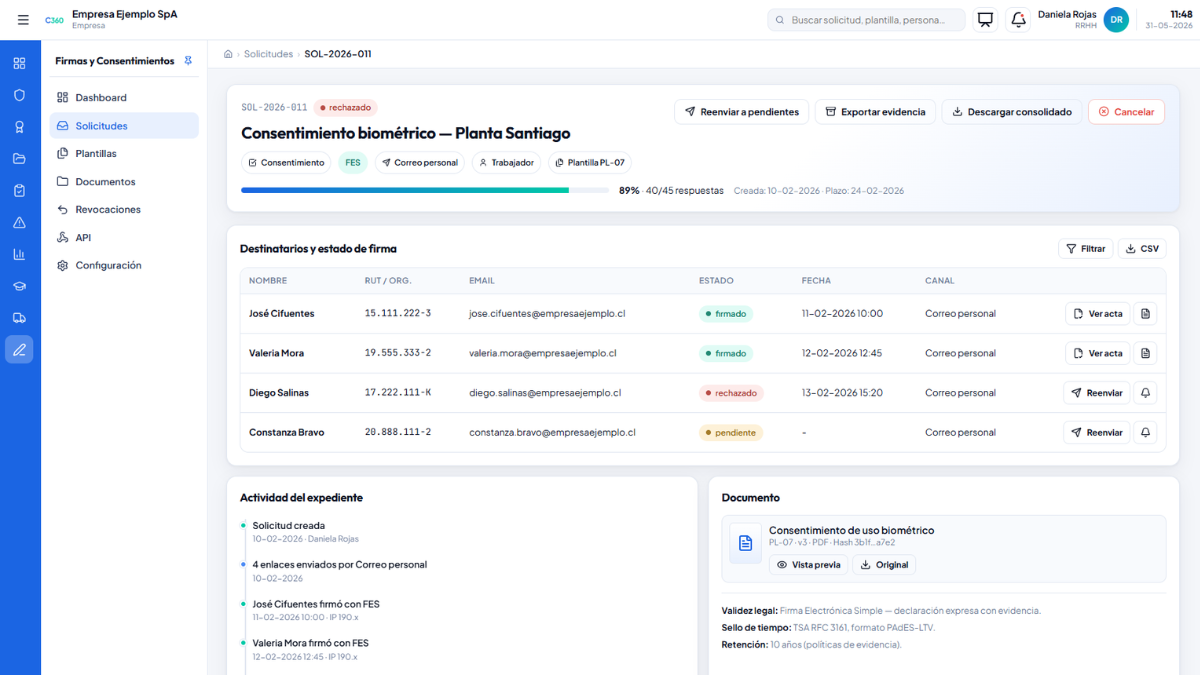Go to Solicitudes breadcrumb link

(268, 54)
